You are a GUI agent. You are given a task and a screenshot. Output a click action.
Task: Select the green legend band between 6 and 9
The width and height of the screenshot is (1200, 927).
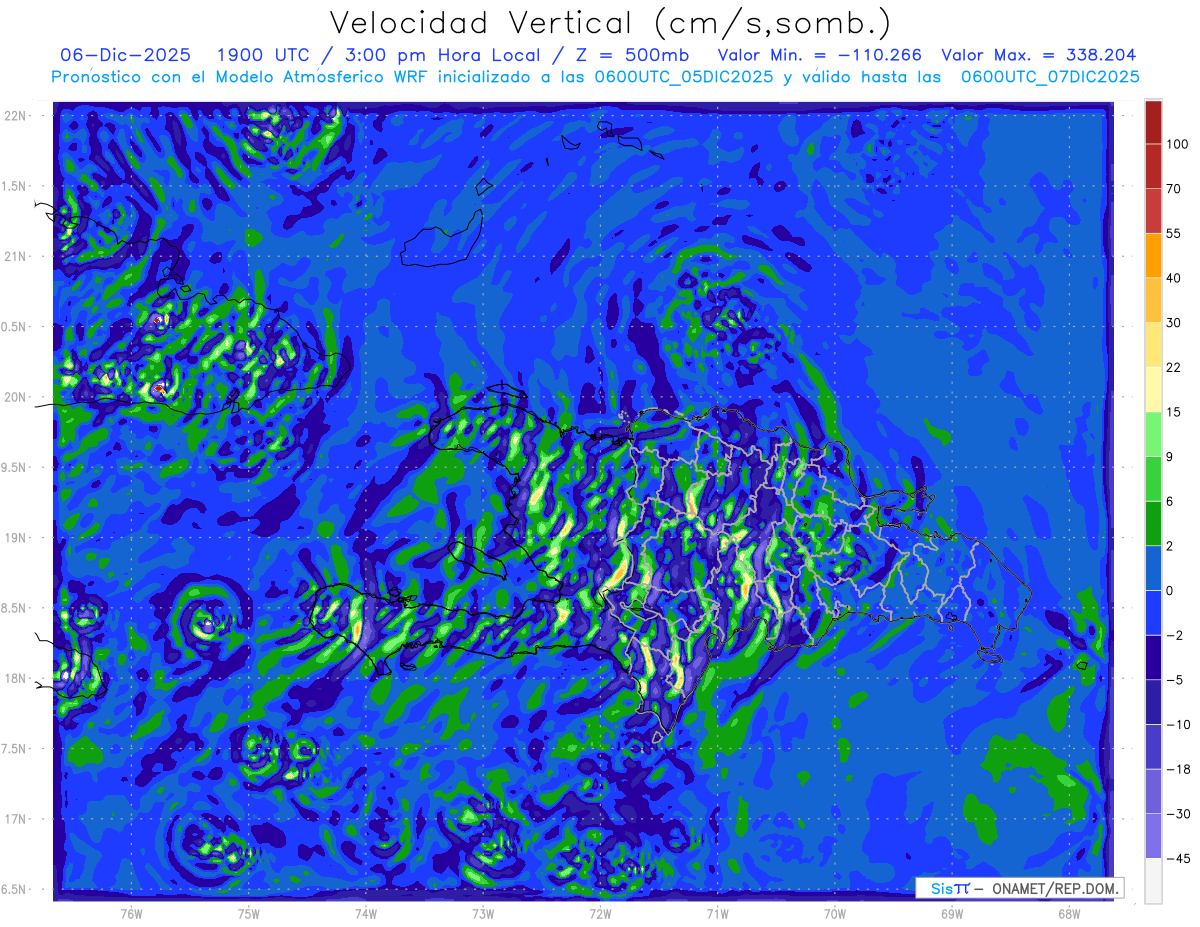pyautogui.click(x=1153, y=479)
